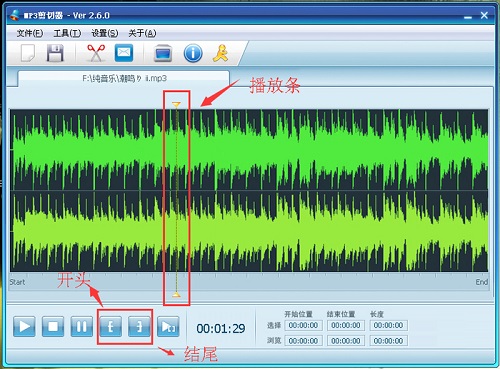The width and height of the screenshot is (500, 369).
Task: Open the blue window screen icon
Action: click(x=163, y=53)
